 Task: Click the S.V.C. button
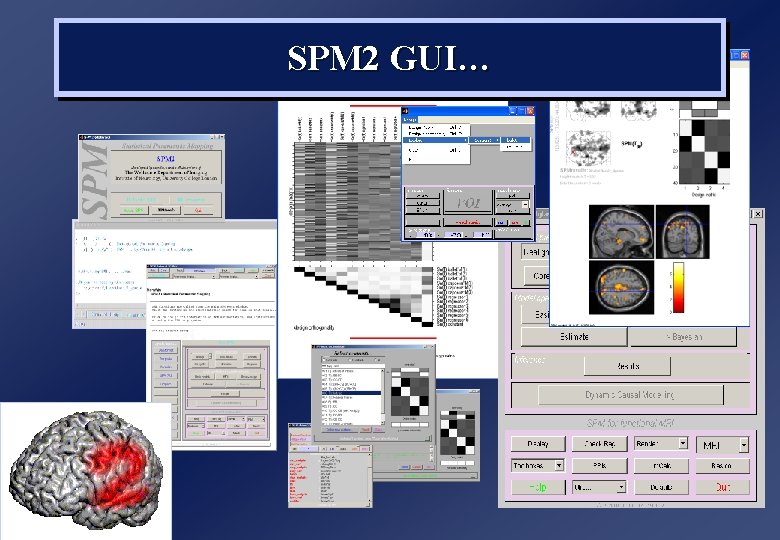(x=423, y=209)
